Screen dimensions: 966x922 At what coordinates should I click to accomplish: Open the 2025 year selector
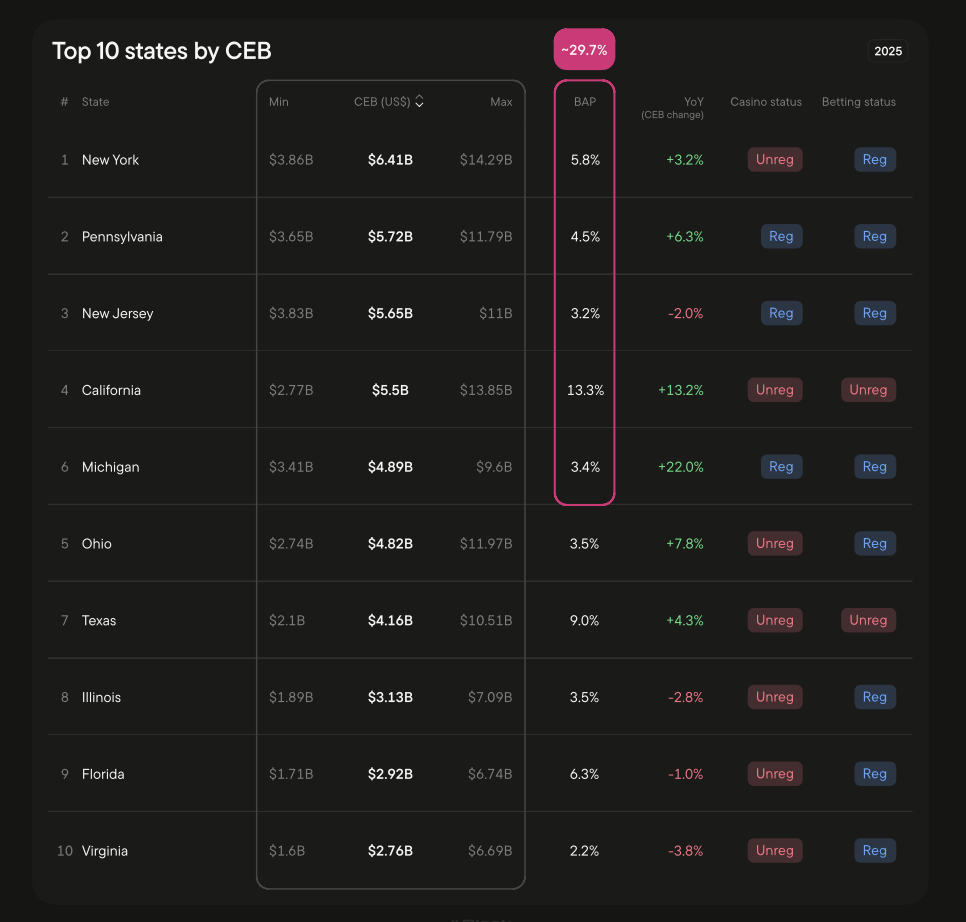click(887, 50)
